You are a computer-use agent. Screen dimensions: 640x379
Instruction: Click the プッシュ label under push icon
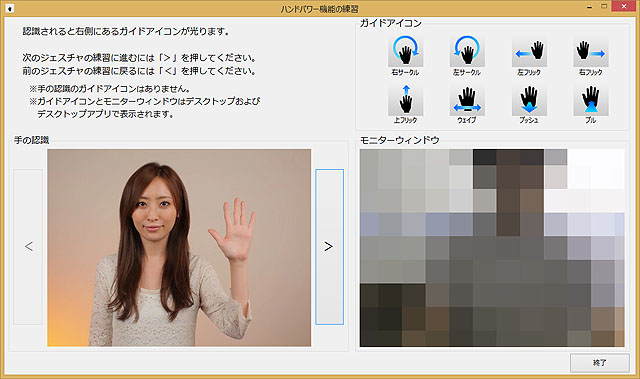[x=529, y=120]
